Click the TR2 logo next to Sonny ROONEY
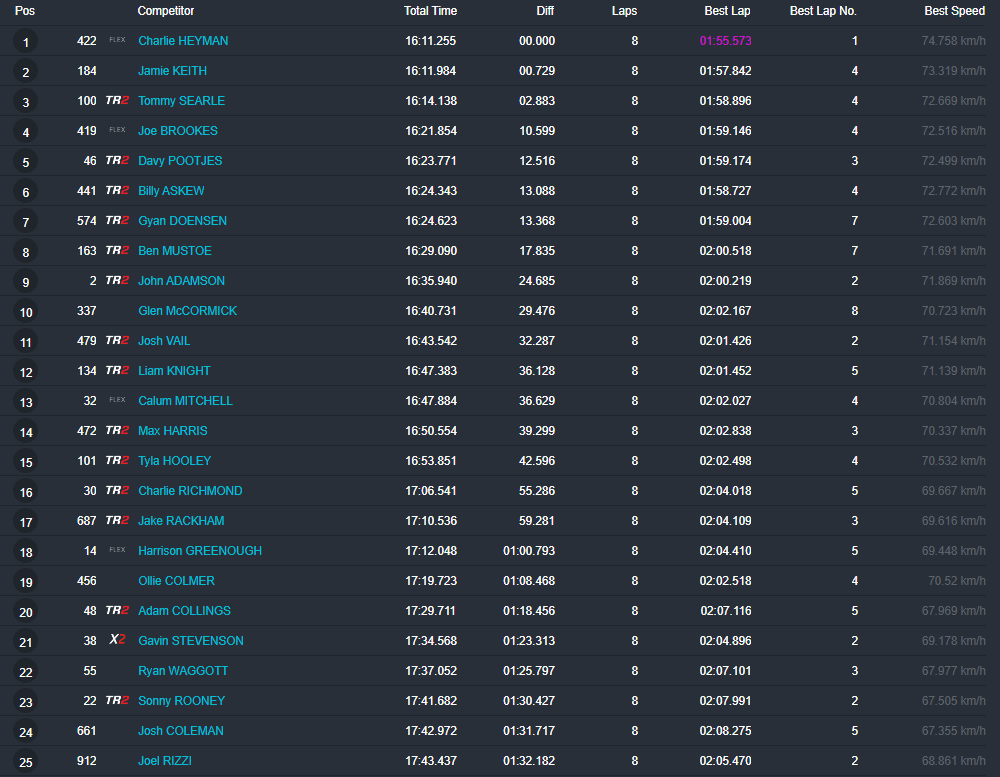The width and height of the screenshot is (1000, 777). point(117,701)
